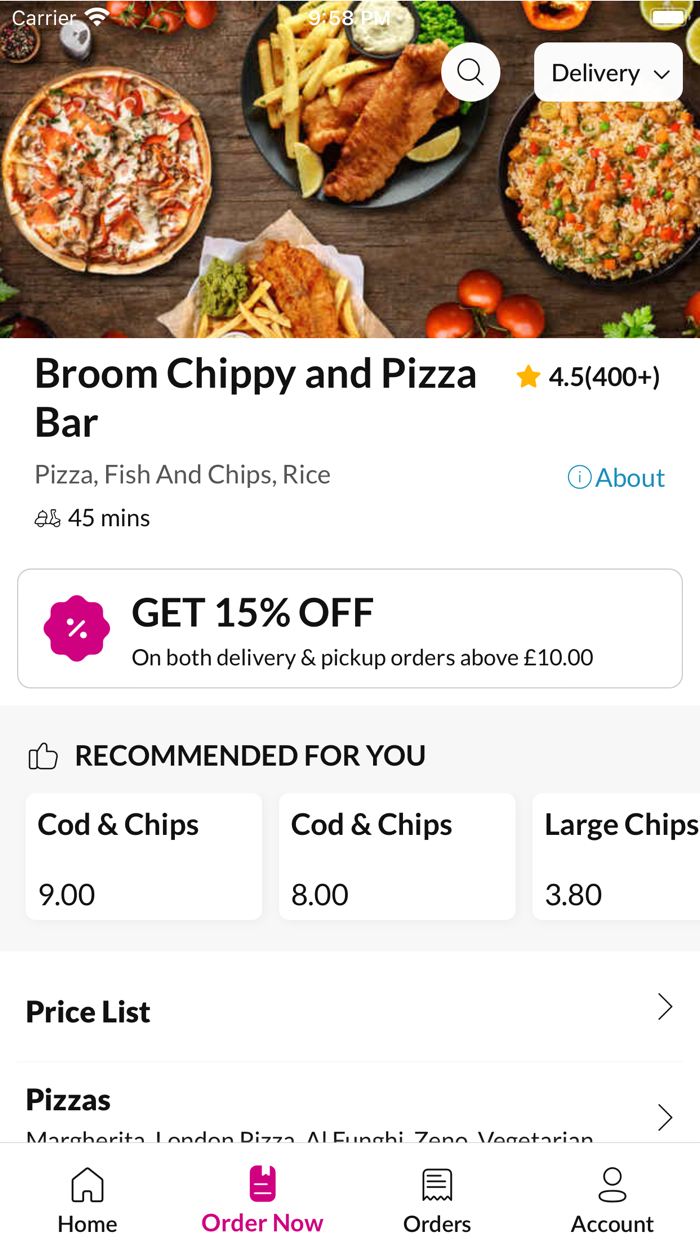
Task: Click the yellow star rating icon
Action: click(x=527, y=376)
